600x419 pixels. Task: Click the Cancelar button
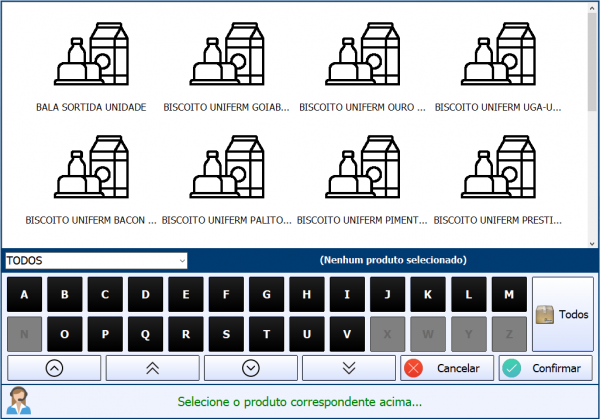446,368
